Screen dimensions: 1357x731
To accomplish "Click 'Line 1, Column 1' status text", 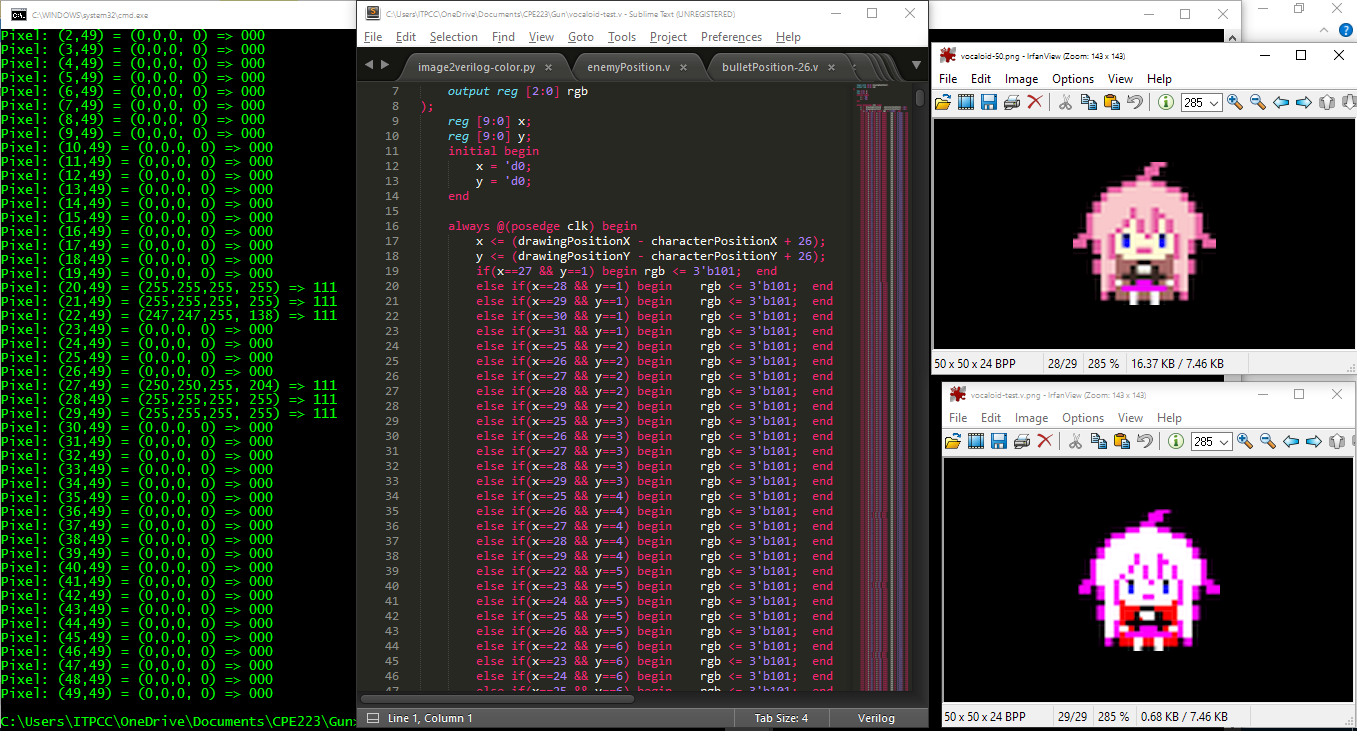I will 430,718.
